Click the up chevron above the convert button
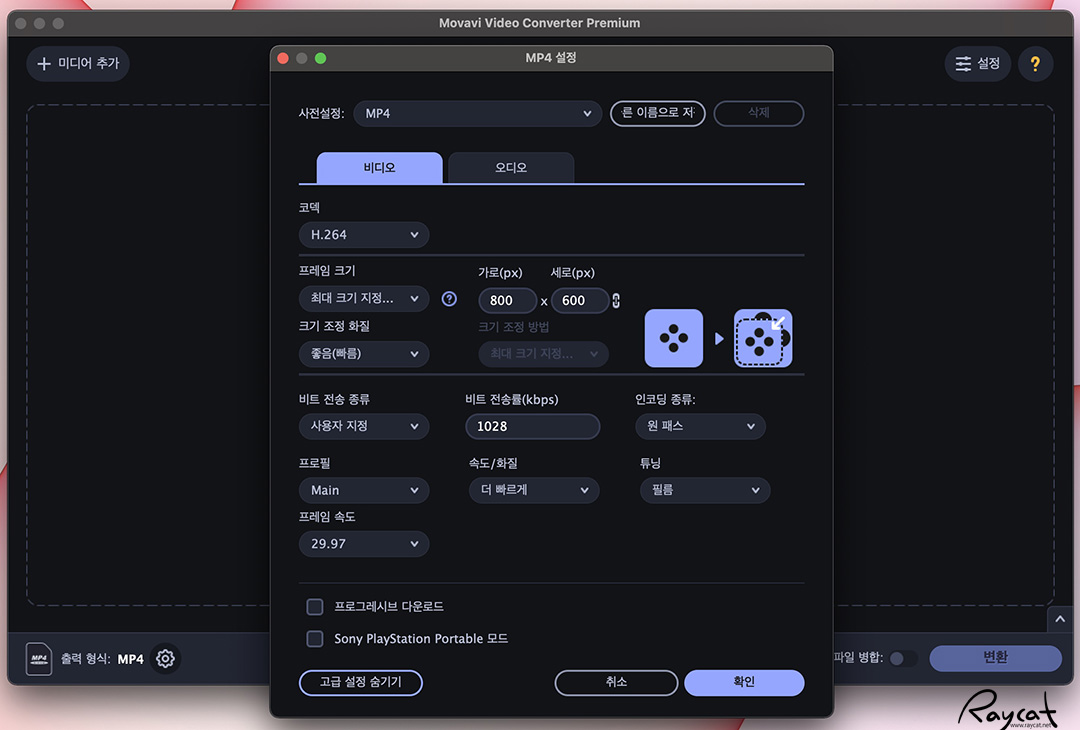 (x=1059, y=619)
